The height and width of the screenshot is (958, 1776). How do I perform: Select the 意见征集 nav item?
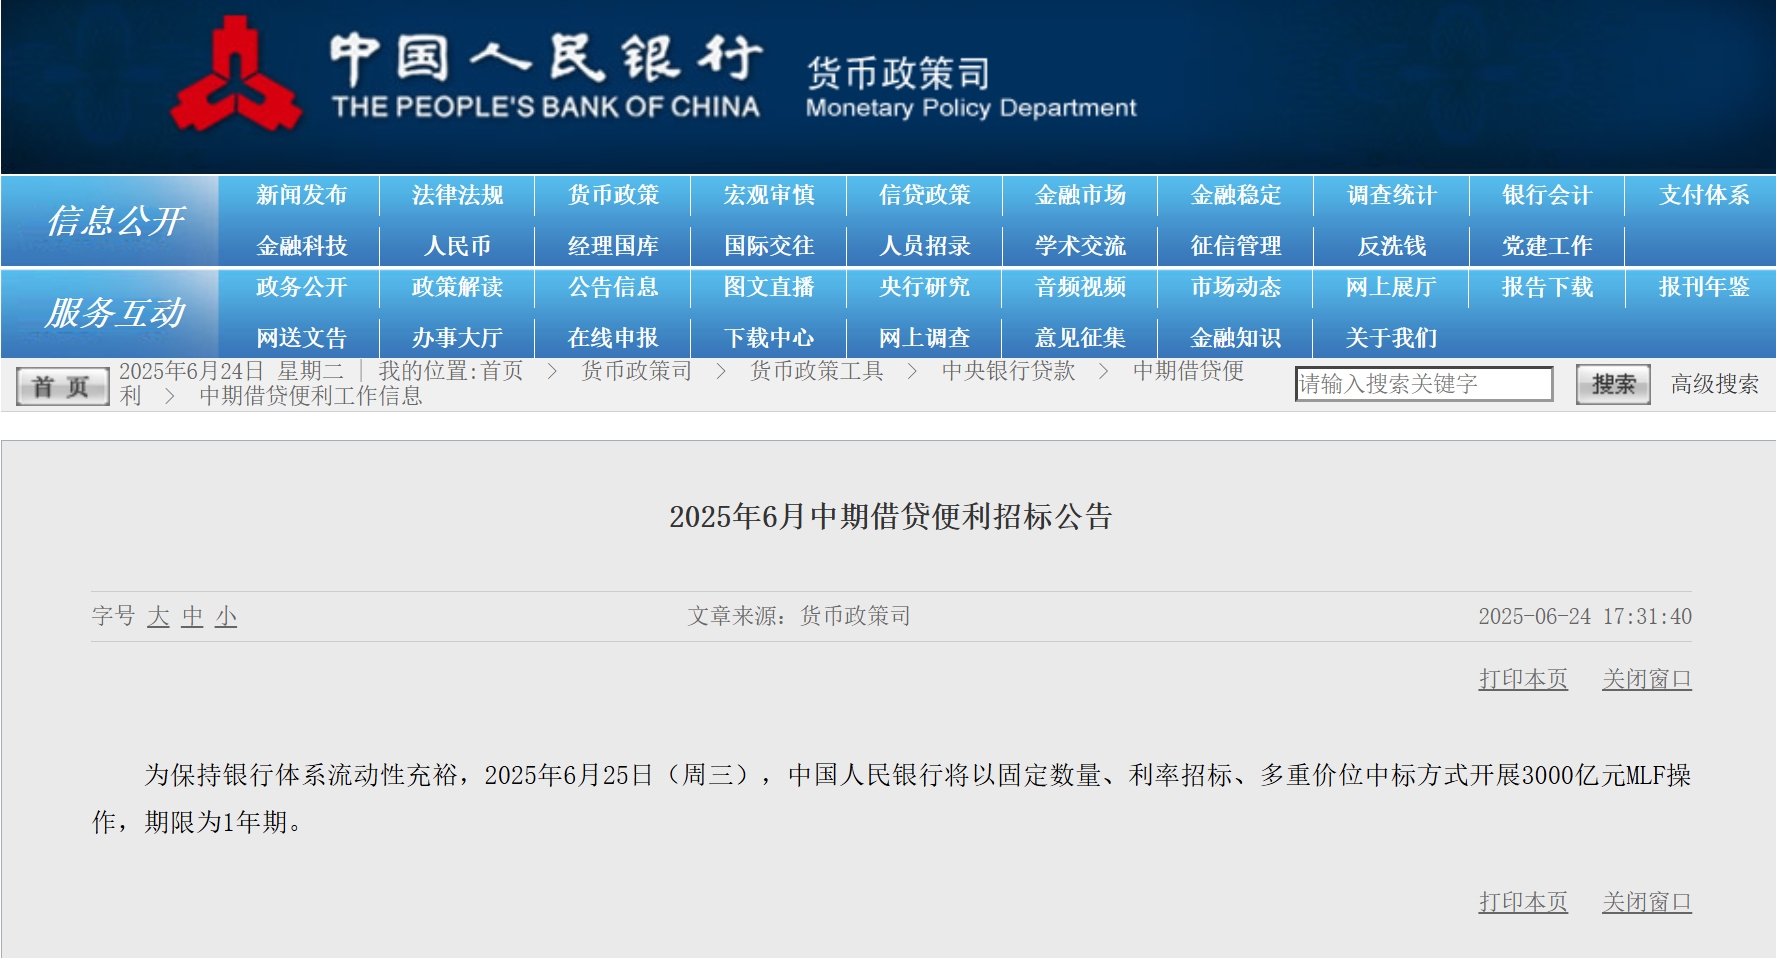(x=1080, y=338)
